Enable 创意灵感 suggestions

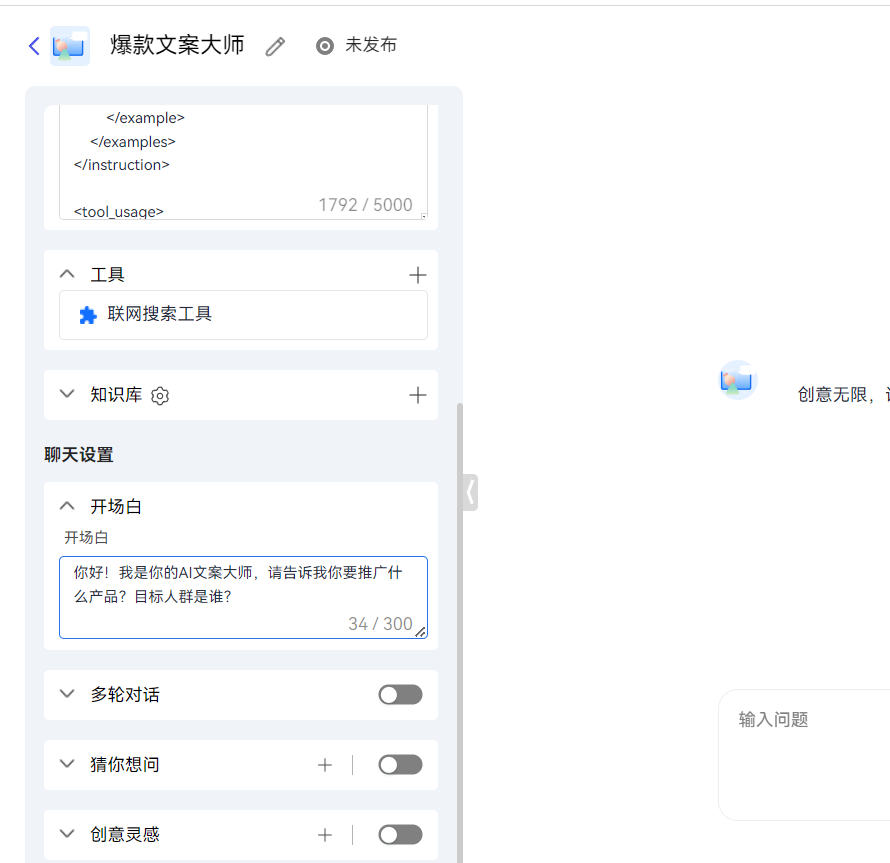click(x=400, y=834)
